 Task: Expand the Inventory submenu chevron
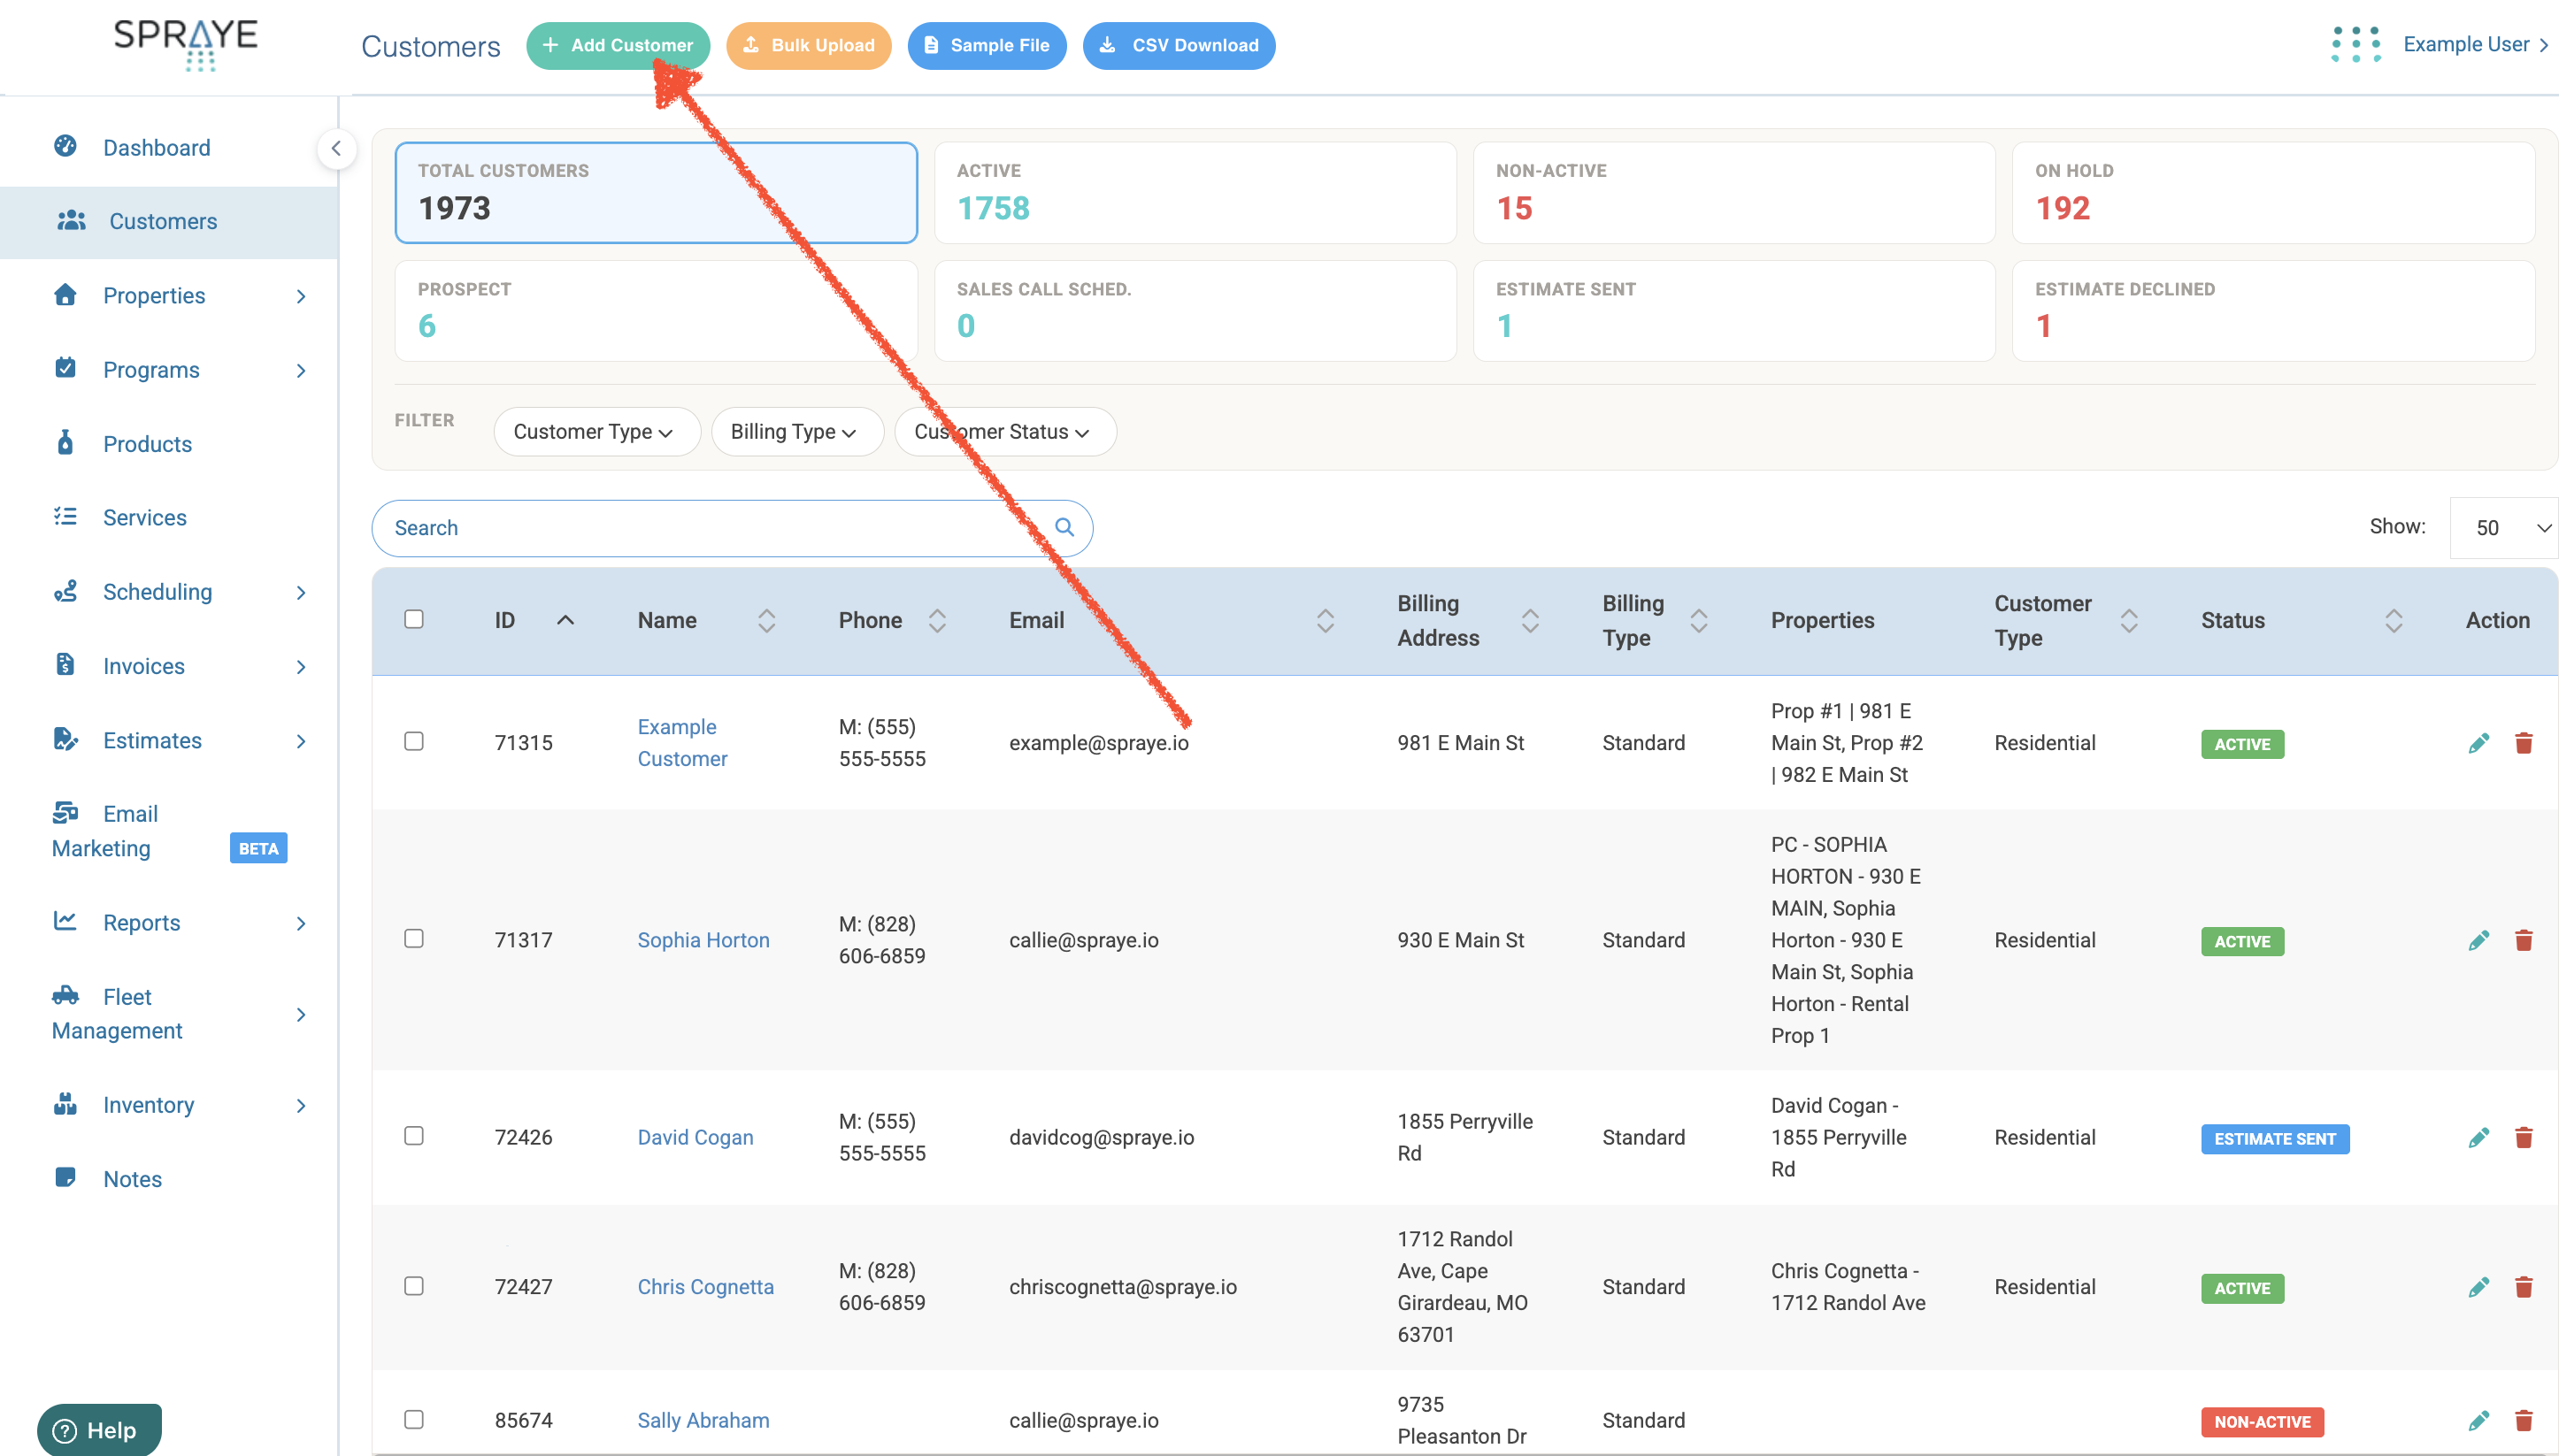(x=300, y=1105)
